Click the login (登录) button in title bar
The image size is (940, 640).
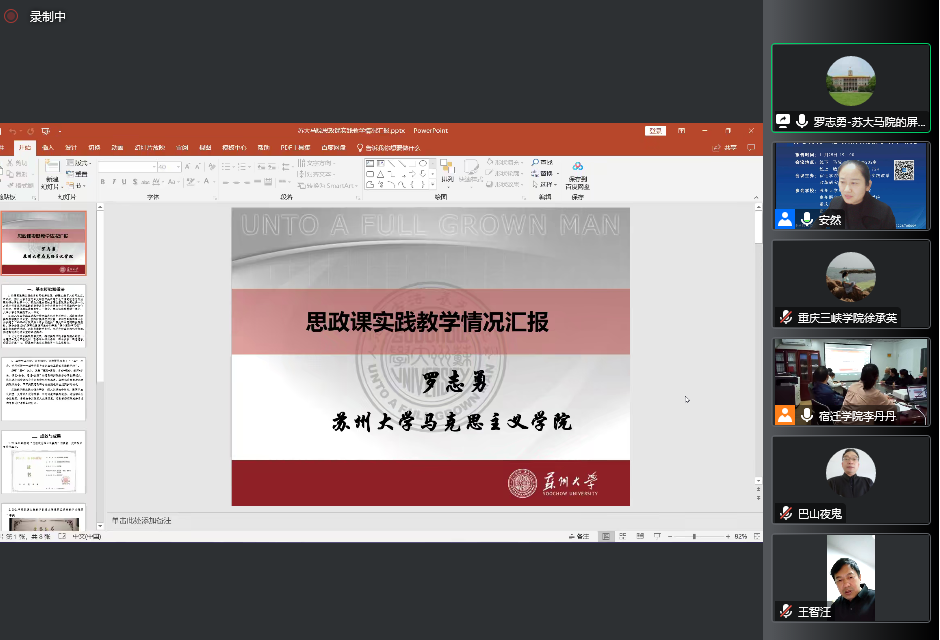click(x=655, y=131)
